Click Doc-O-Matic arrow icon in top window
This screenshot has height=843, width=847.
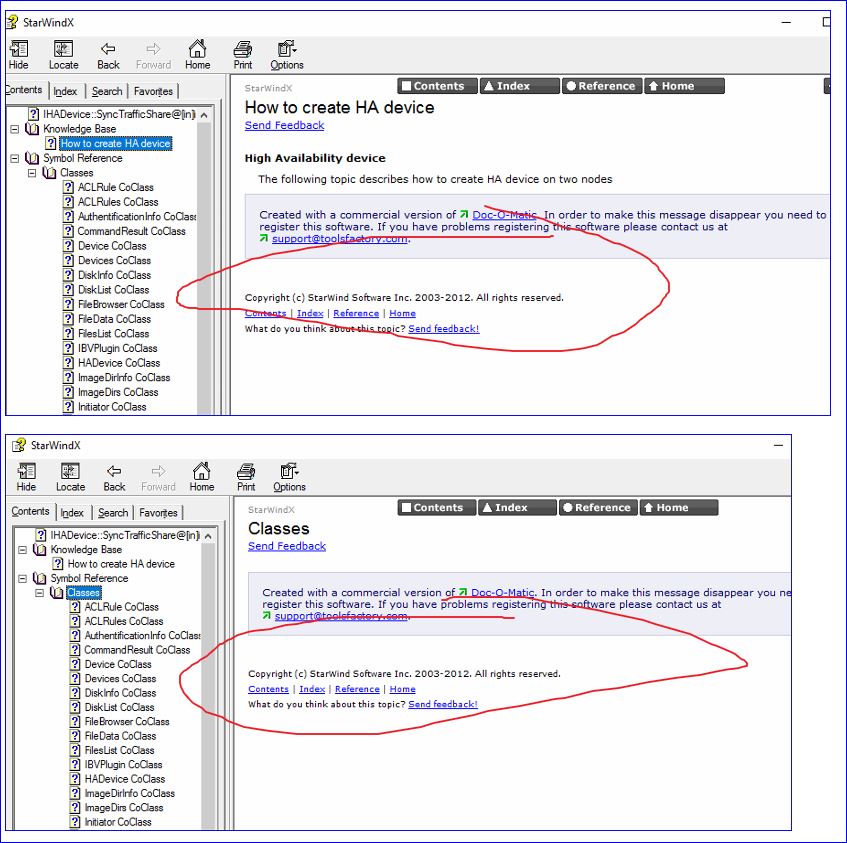(x=463, y=214)
